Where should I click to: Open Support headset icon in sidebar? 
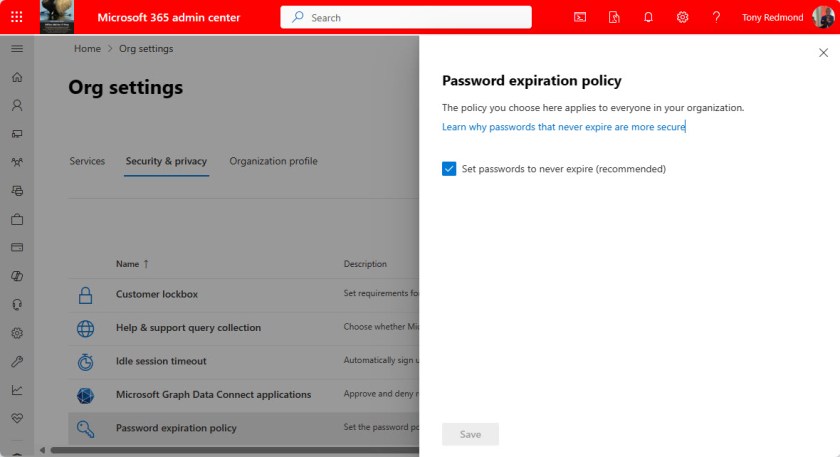[x=17, y=304]
